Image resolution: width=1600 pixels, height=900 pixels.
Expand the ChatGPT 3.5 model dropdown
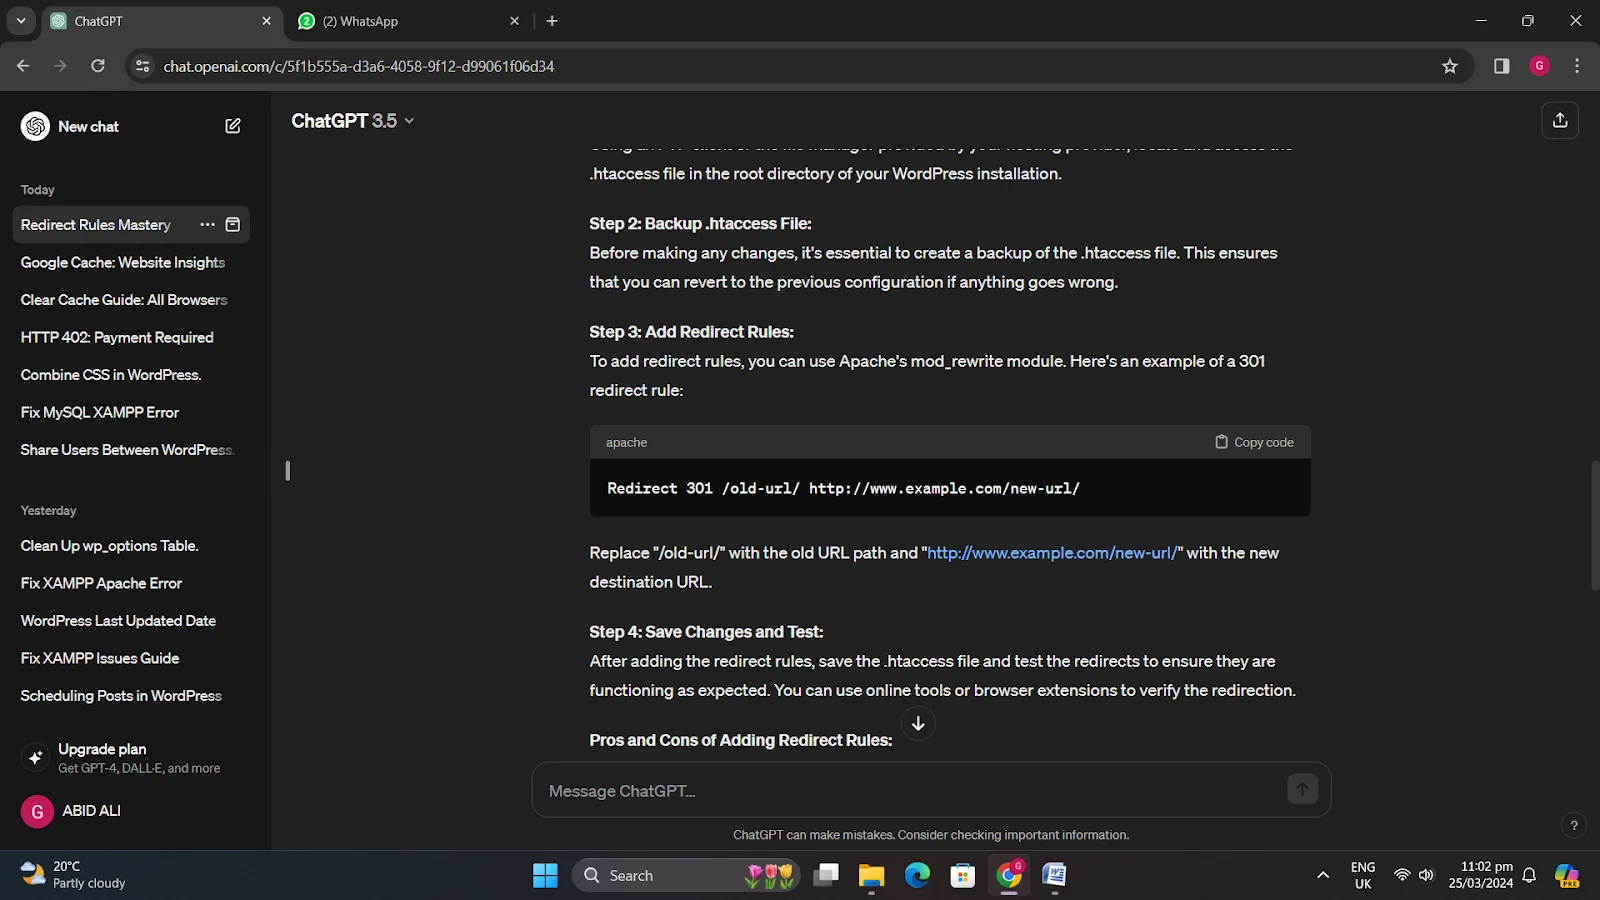point(352,121)
